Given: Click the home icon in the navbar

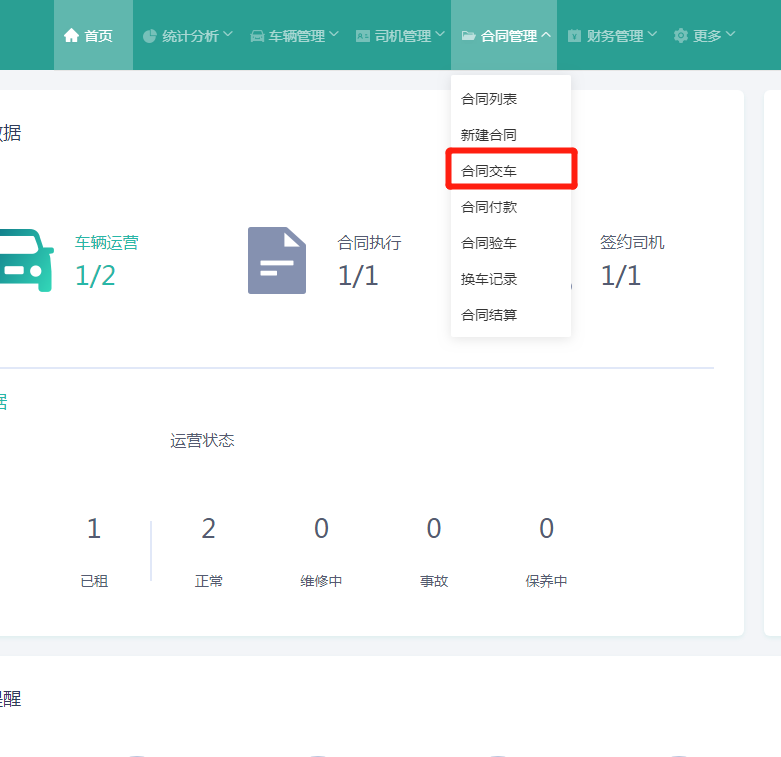Looking at the screenshot, I should click(71, 36).
